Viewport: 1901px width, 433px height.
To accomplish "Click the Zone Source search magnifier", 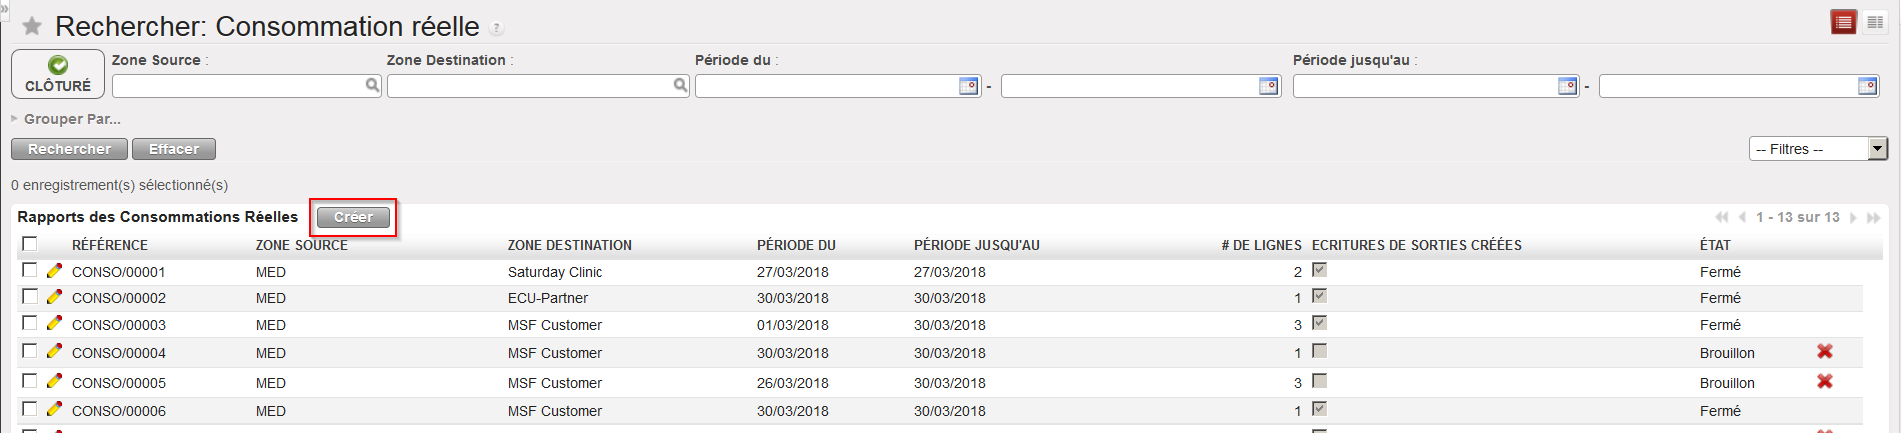I will pyautogui.click(x=372, y=86).
